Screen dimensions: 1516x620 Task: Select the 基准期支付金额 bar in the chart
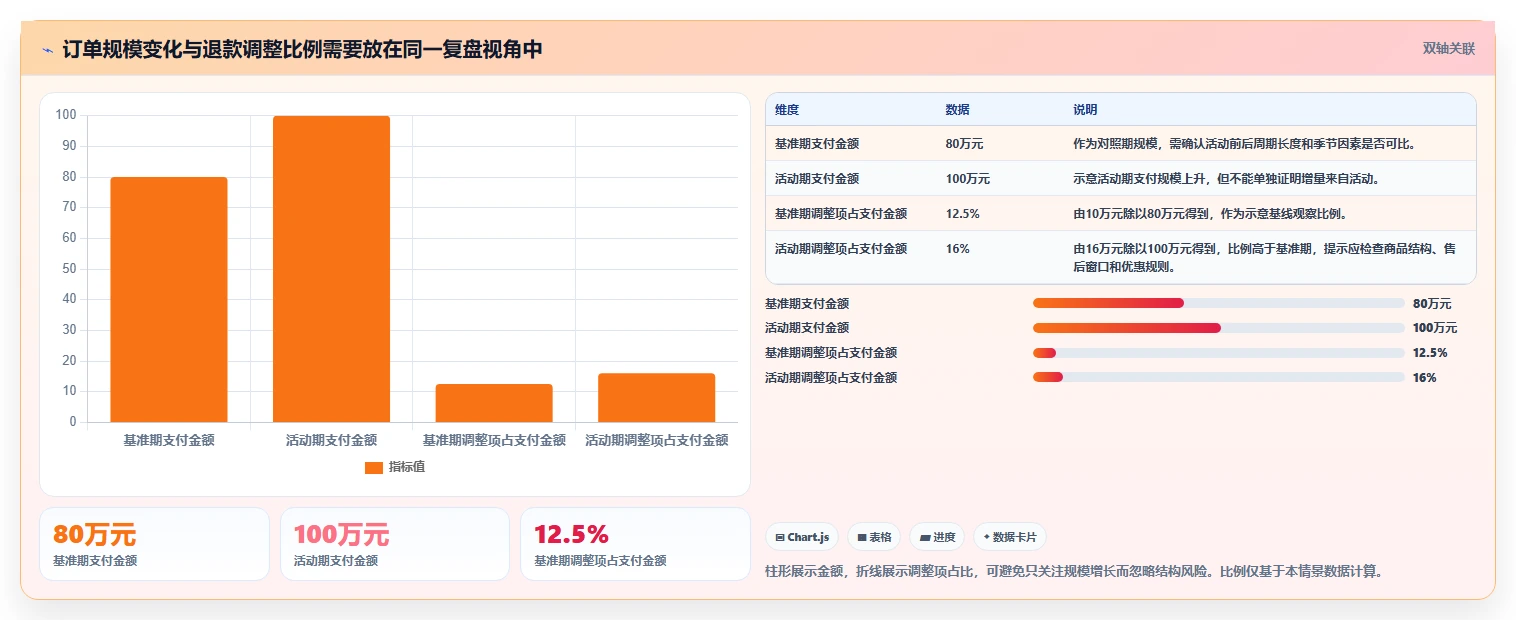click(169, 300)
